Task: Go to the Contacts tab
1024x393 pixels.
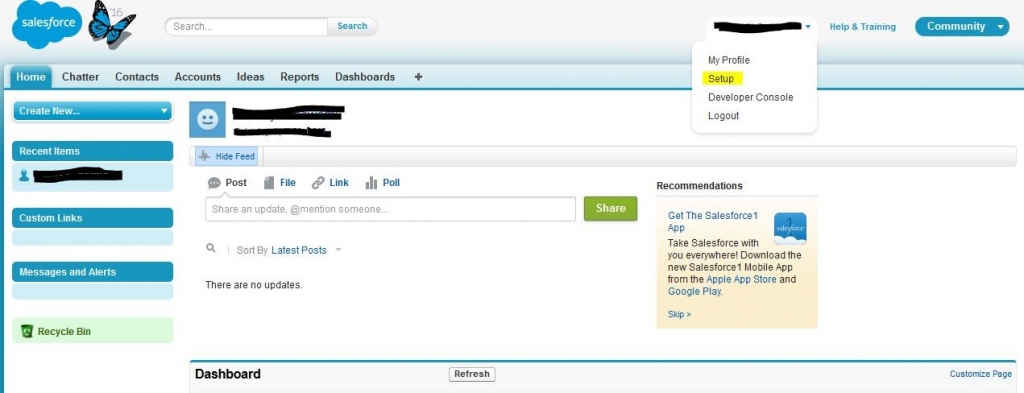Action: pyautogui.click(x=137, y=77)
